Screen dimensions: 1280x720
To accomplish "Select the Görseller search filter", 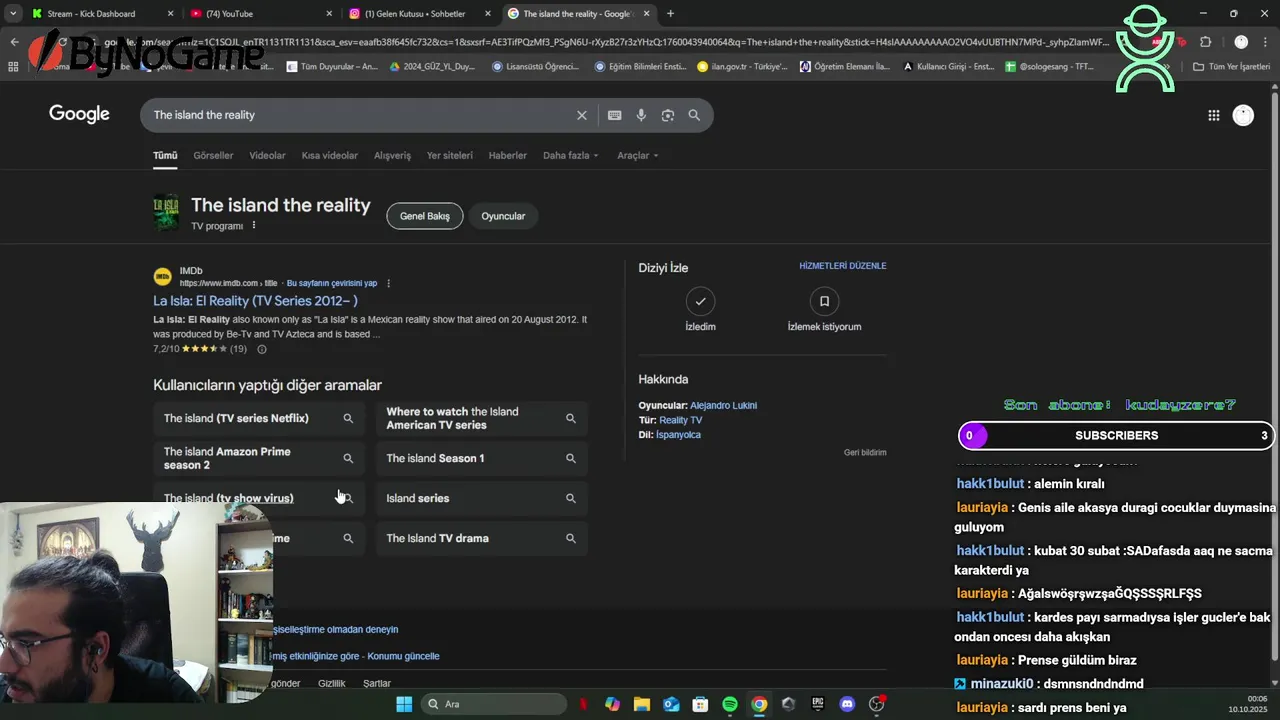I will pyautogui.click(x=213, y=155).
